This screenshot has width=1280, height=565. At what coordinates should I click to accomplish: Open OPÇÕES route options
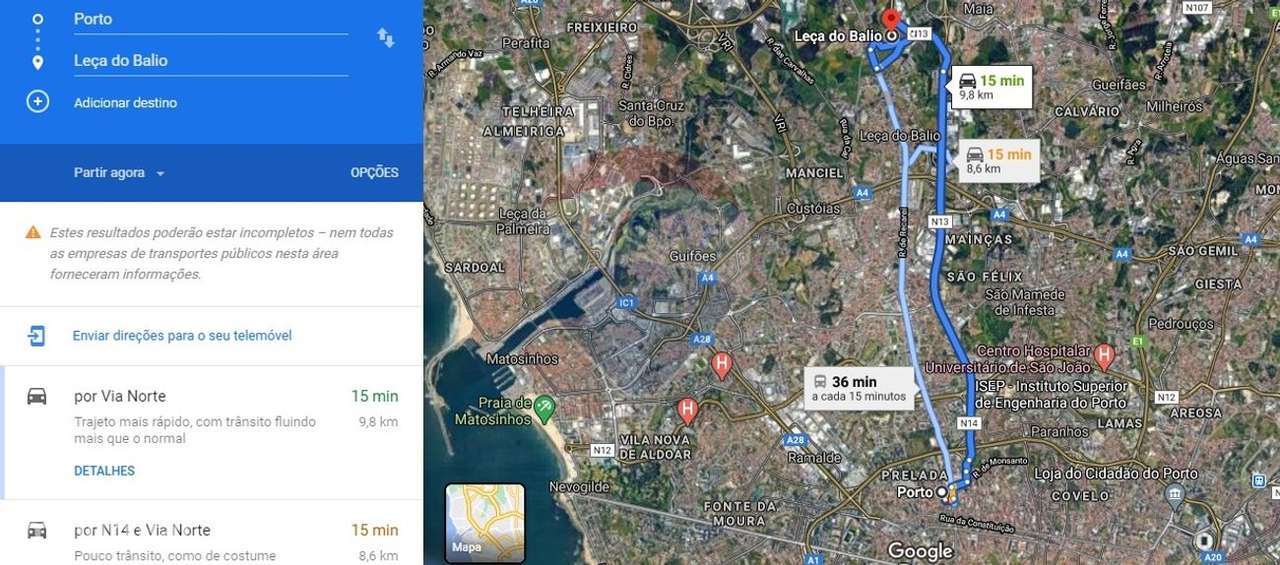click(x=374, y=173)
